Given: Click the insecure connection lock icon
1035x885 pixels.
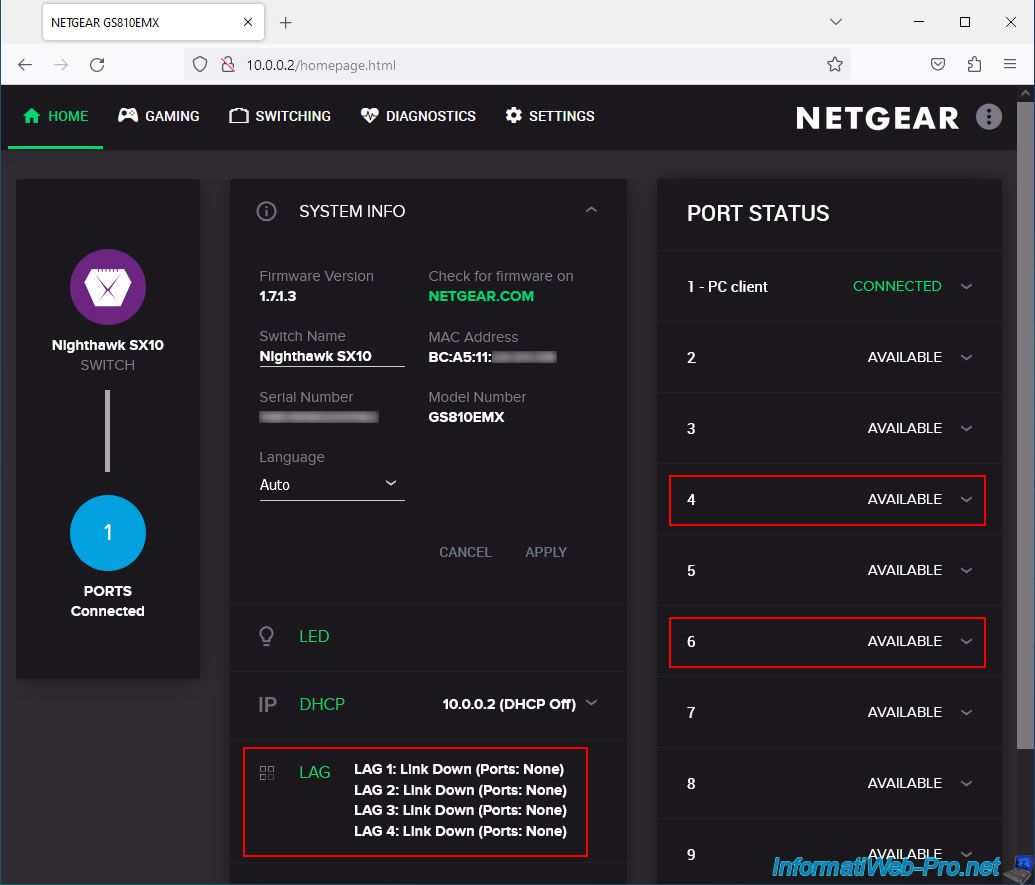Looking at the screenshot, I should click(x=228, y=65).
